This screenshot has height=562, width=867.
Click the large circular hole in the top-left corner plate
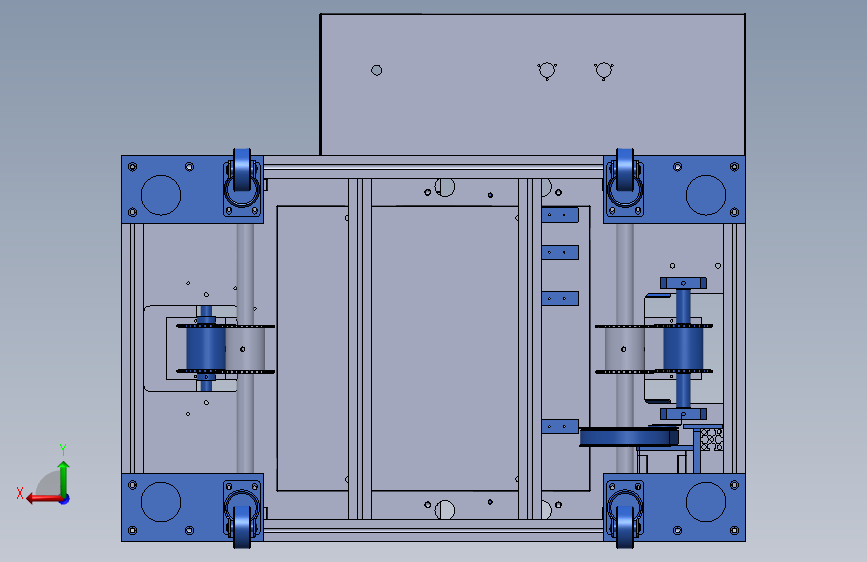(161, 195)
